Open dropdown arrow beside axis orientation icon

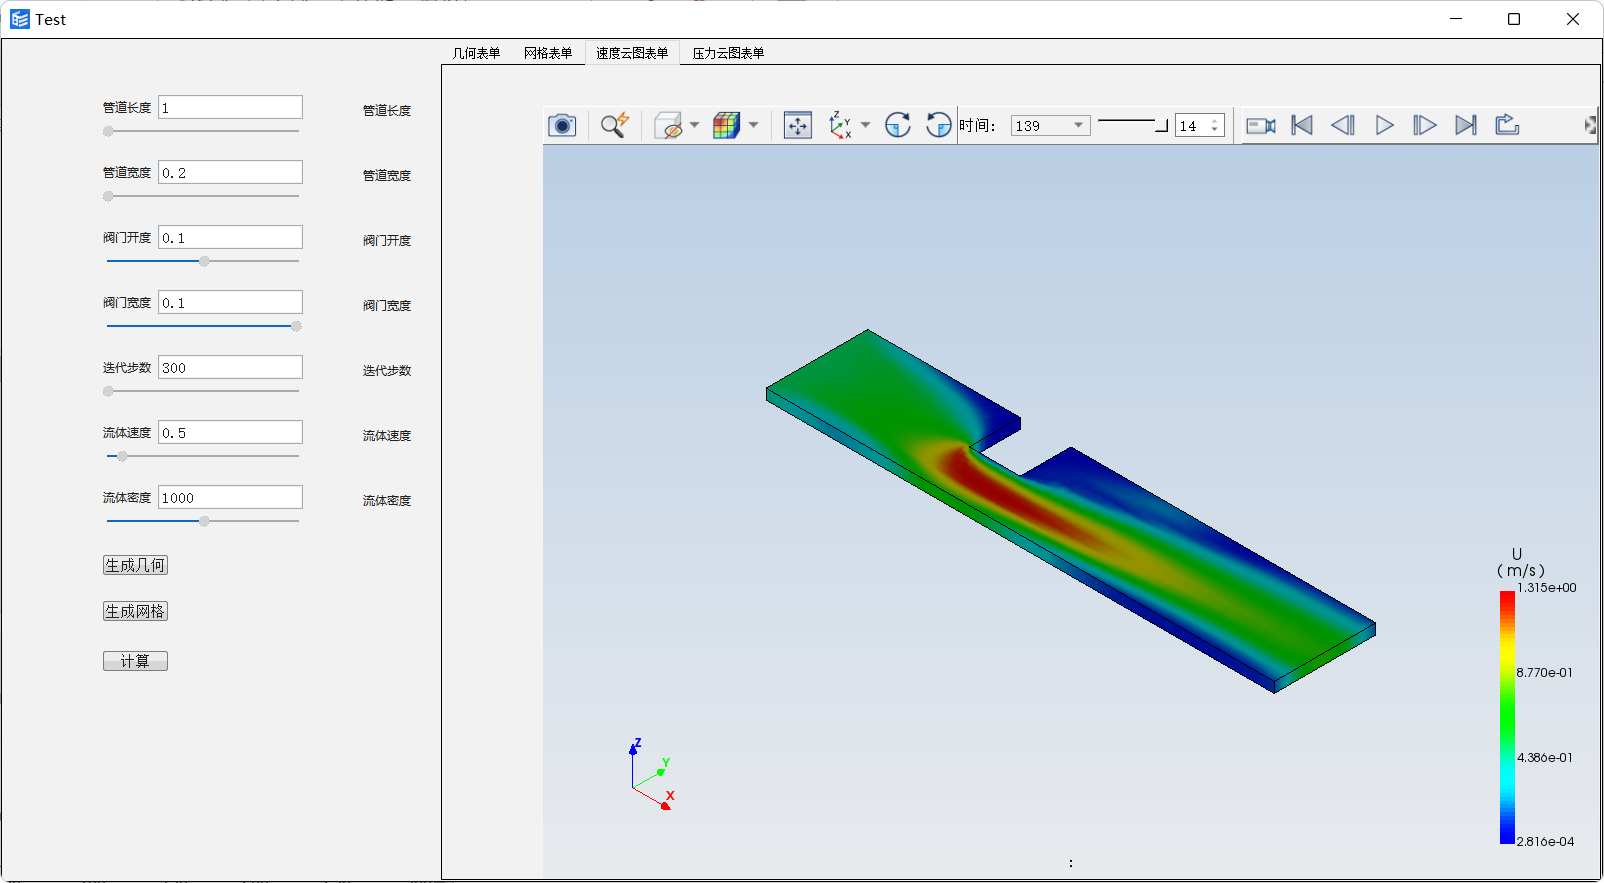click(x=865, y=125)
